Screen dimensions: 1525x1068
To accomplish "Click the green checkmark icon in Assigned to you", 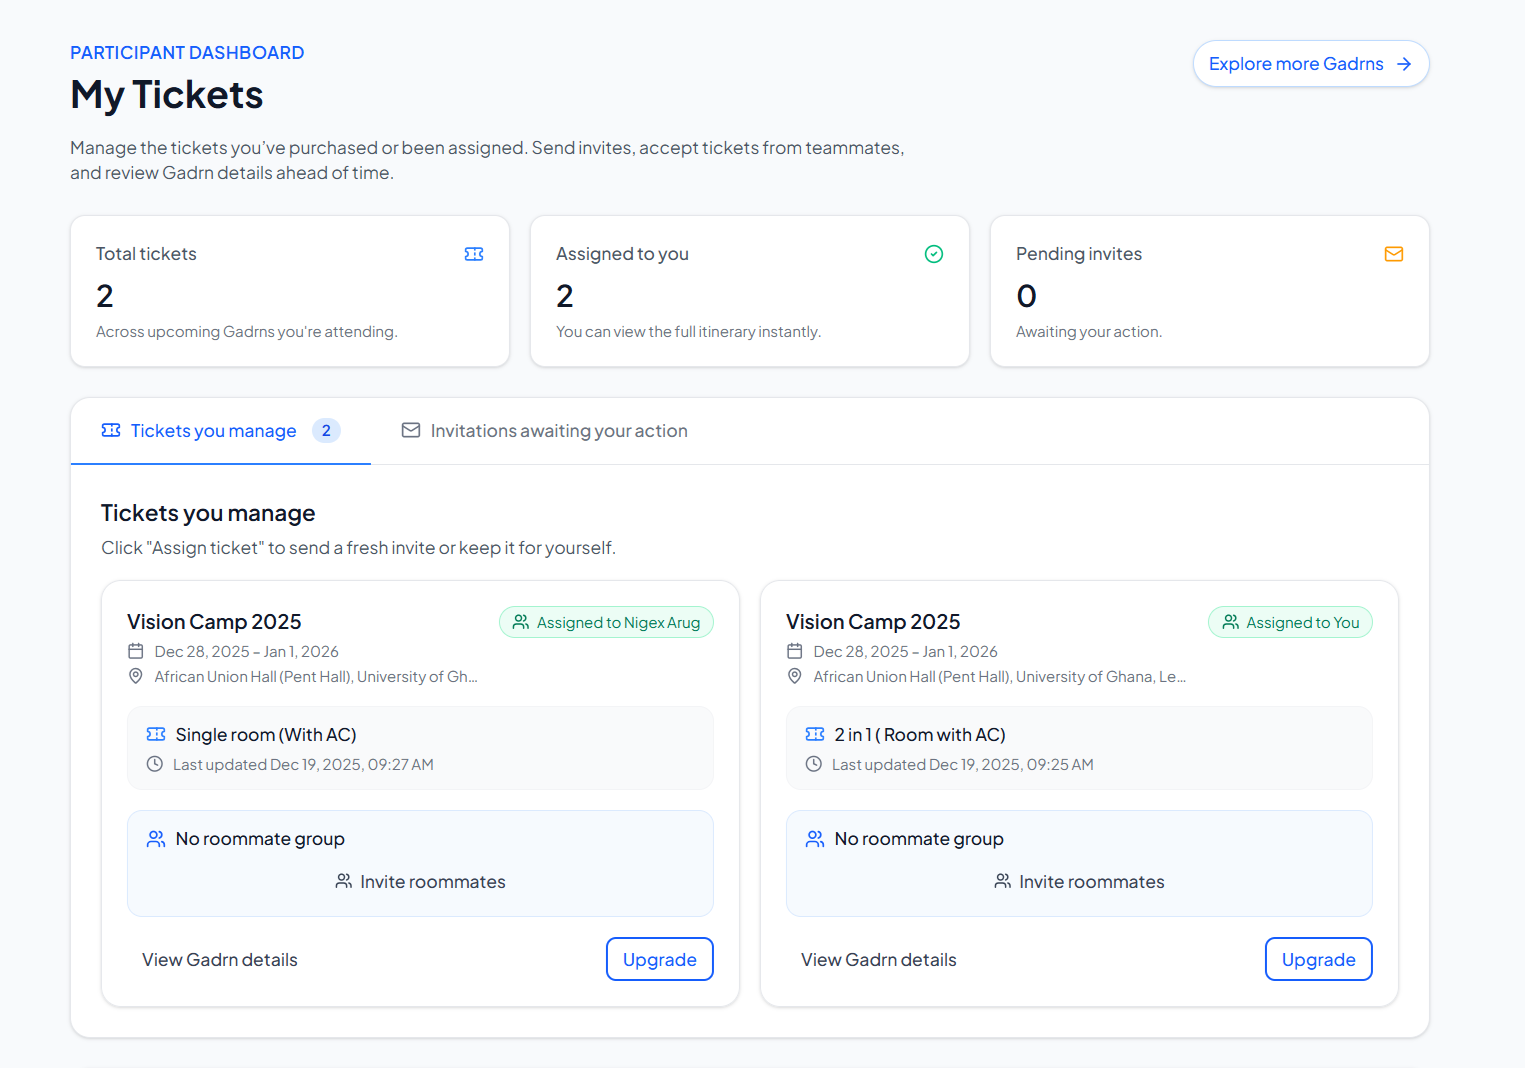I will (x=934, y=254).
